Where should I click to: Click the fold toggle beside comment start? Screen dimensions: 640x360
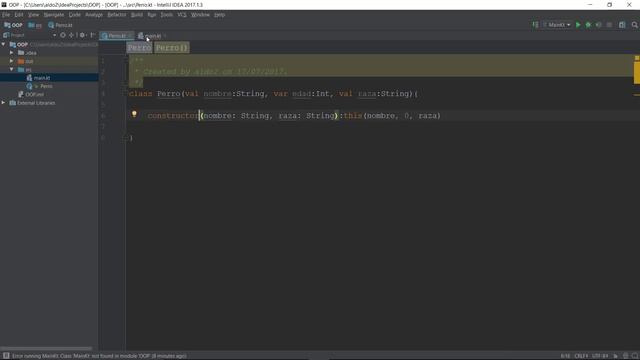pyautogui.click(x=126, y=60)
